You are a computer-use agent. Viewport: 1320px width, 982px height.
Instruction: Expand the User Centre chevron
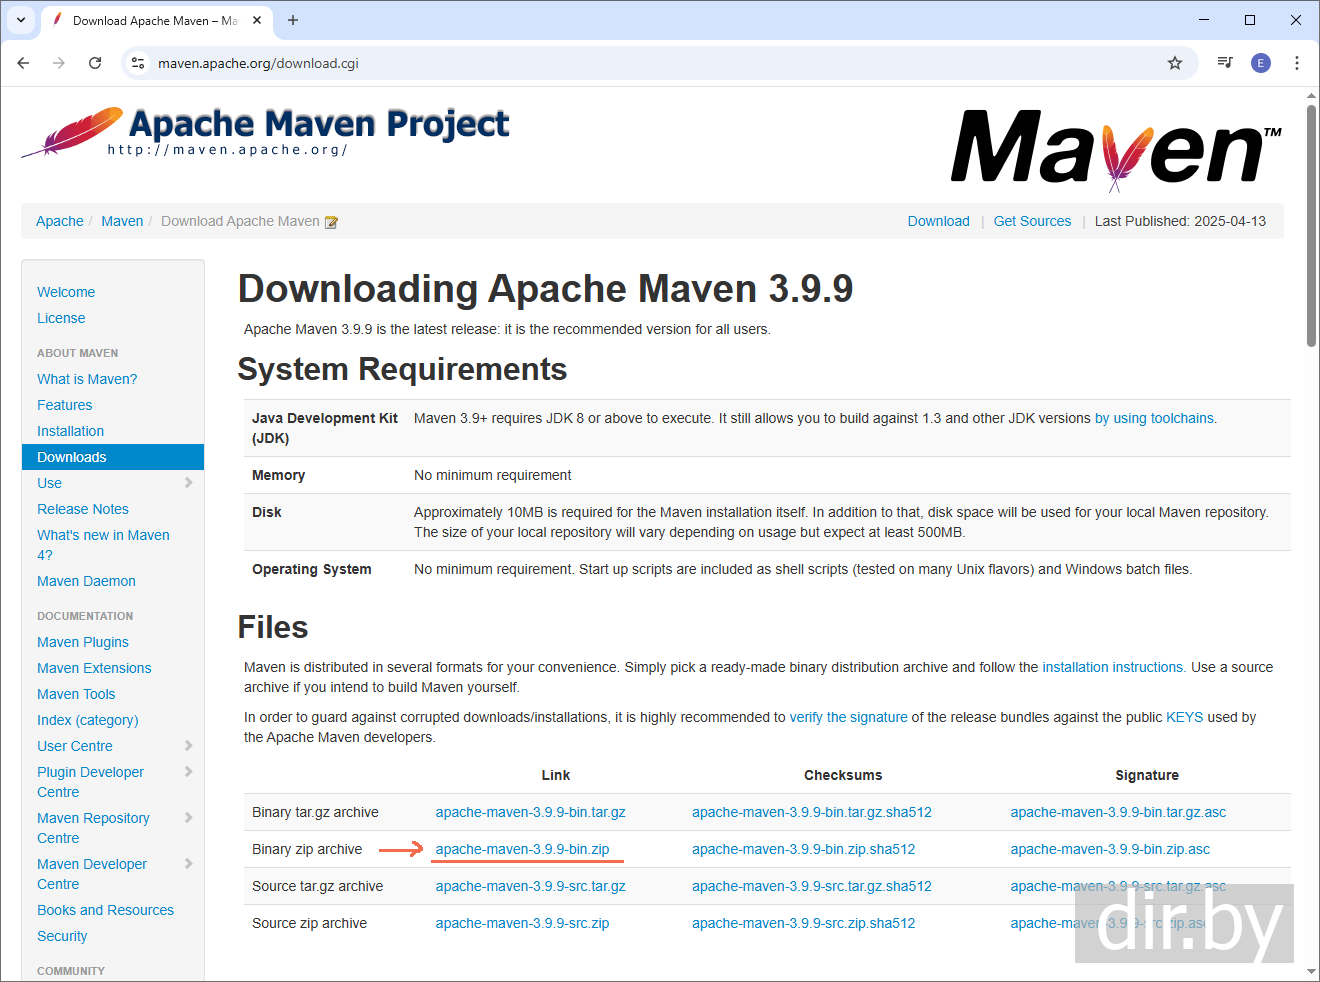[x=189, y=746]
